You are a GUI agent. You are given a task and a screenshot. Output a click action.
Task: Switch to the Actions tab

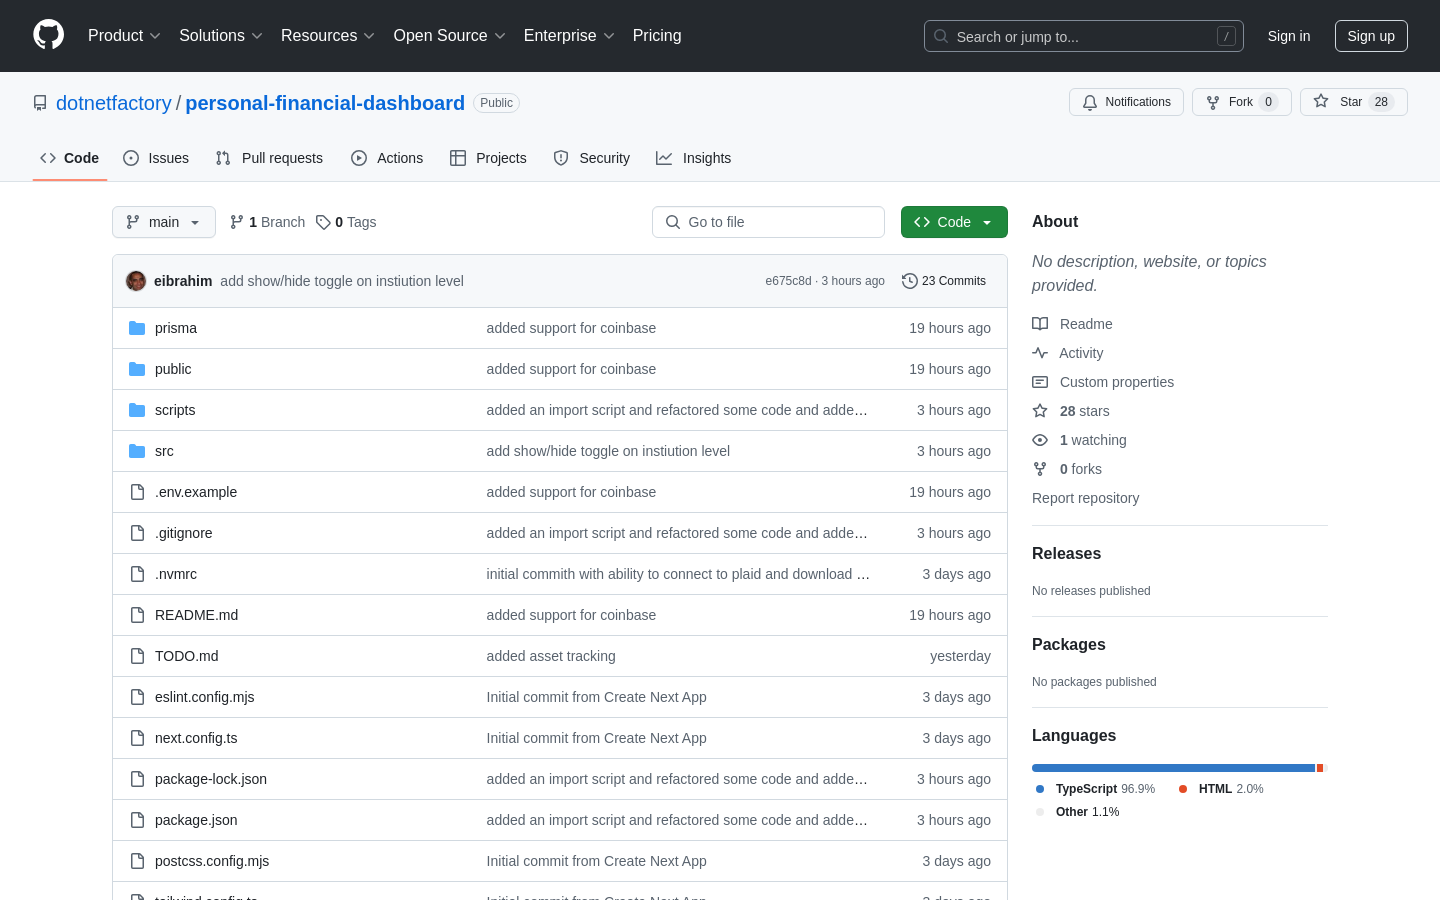coord(387,158)
